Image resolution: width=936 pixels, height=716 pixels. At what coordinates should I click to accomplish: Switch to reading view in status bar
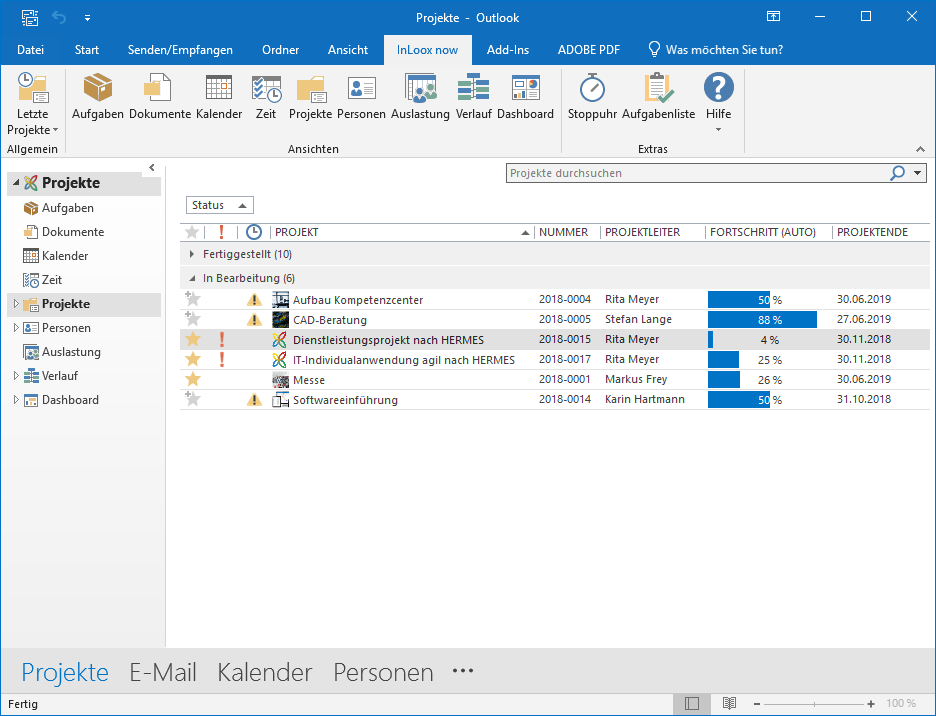(x=729, y=703)
